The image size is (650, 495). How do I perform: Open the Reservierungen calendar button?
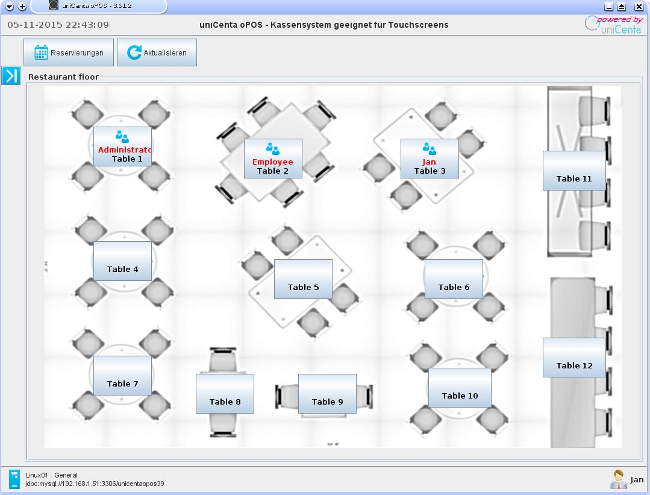pyautogui.click(x=68, y=53)
